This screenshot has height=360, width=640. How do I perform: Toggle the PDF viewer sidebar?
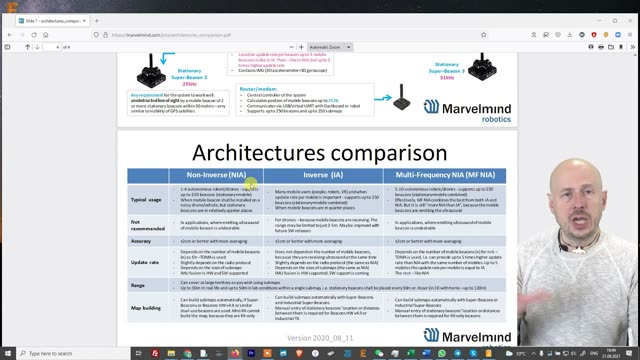[x=7, y=47]
